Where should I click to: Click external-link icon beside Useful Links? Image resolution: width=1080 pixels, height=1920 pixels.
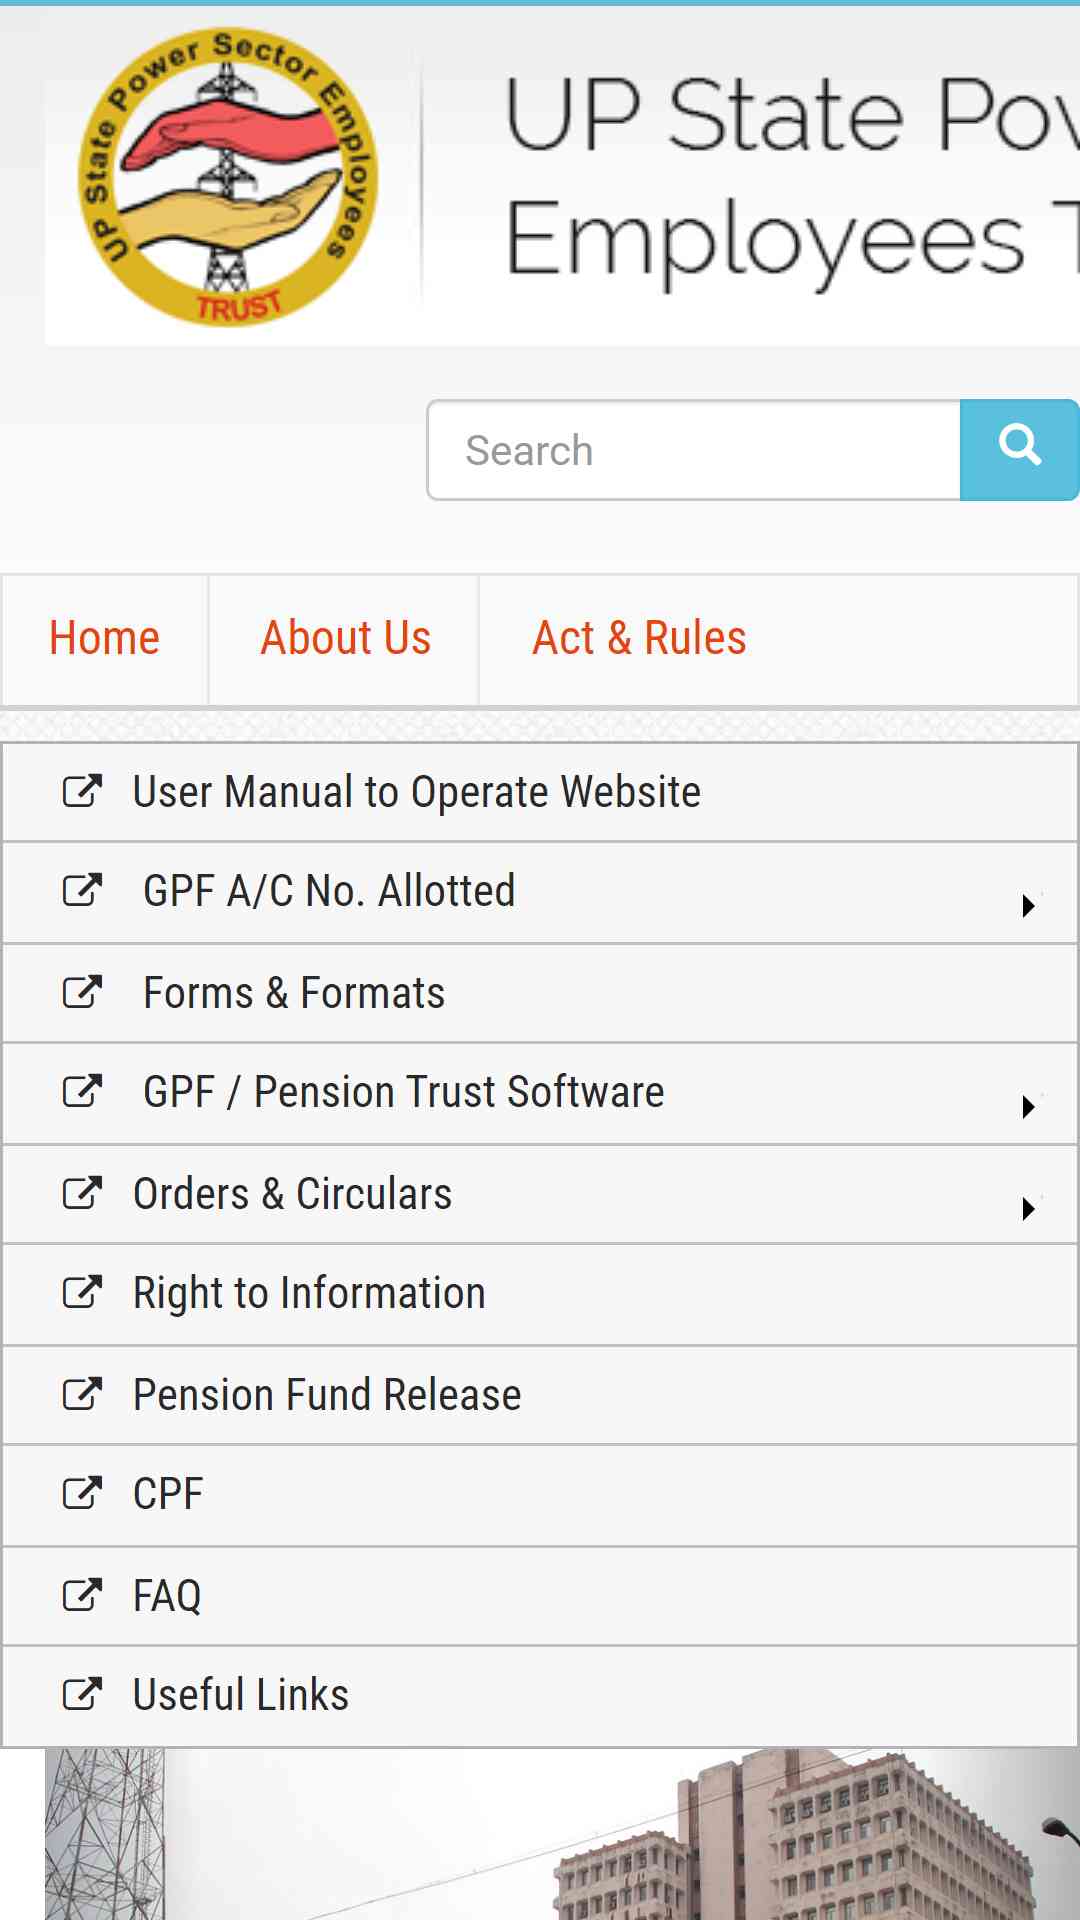coord(82,1694)
